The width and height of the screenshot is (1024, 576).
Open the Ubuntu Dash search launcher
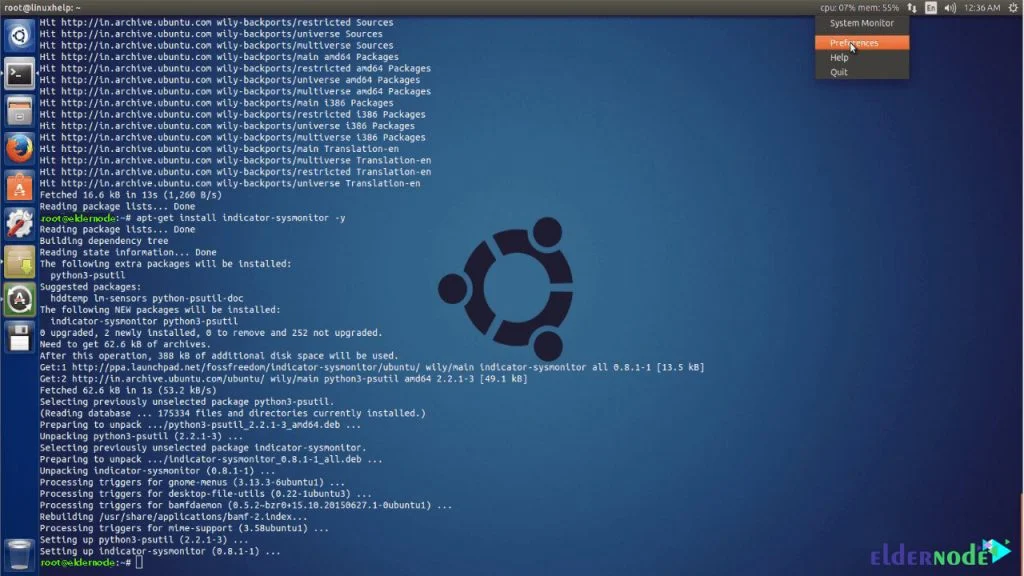[x=19, y=36]
